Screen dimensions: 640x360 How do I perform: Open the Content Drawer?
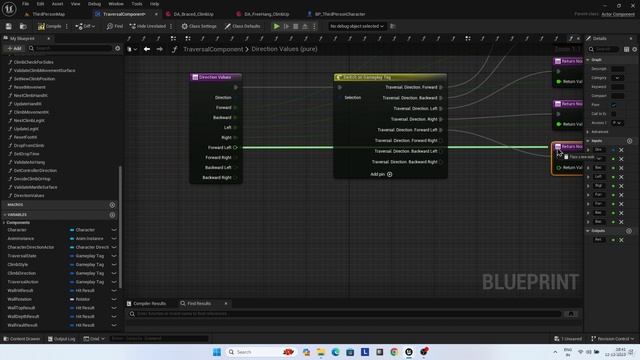click(x=22, y=339)
